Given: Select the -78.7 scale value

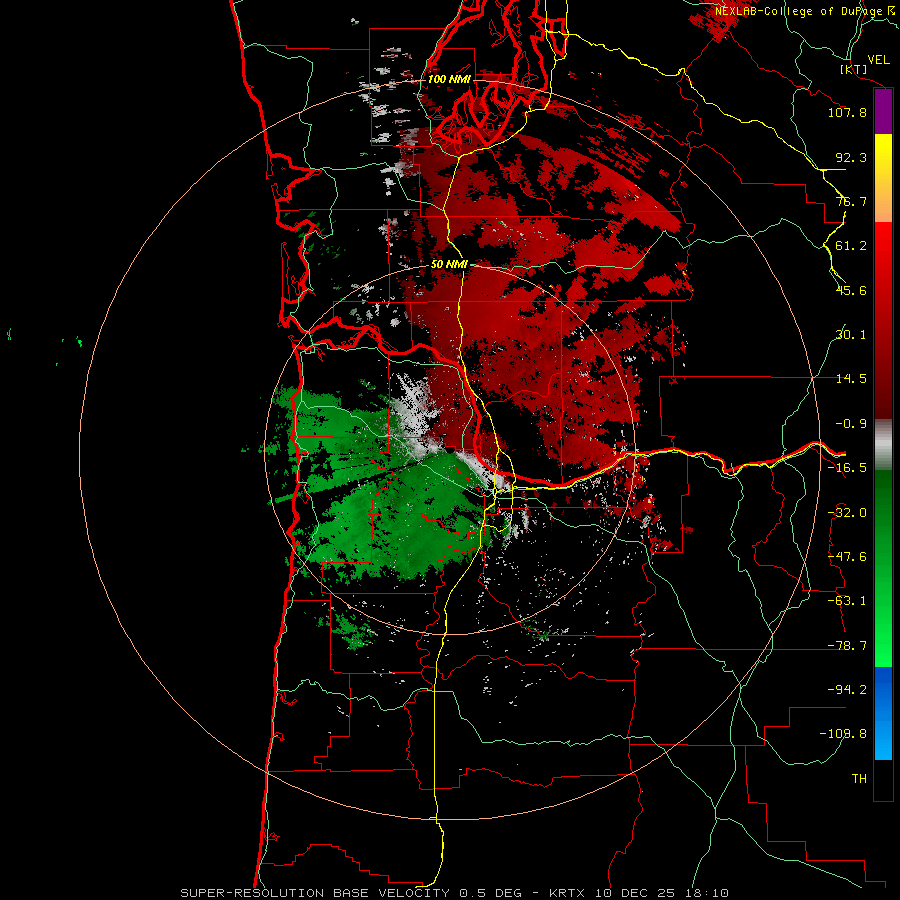Looking at the screenshot, I should coord(847,646).
